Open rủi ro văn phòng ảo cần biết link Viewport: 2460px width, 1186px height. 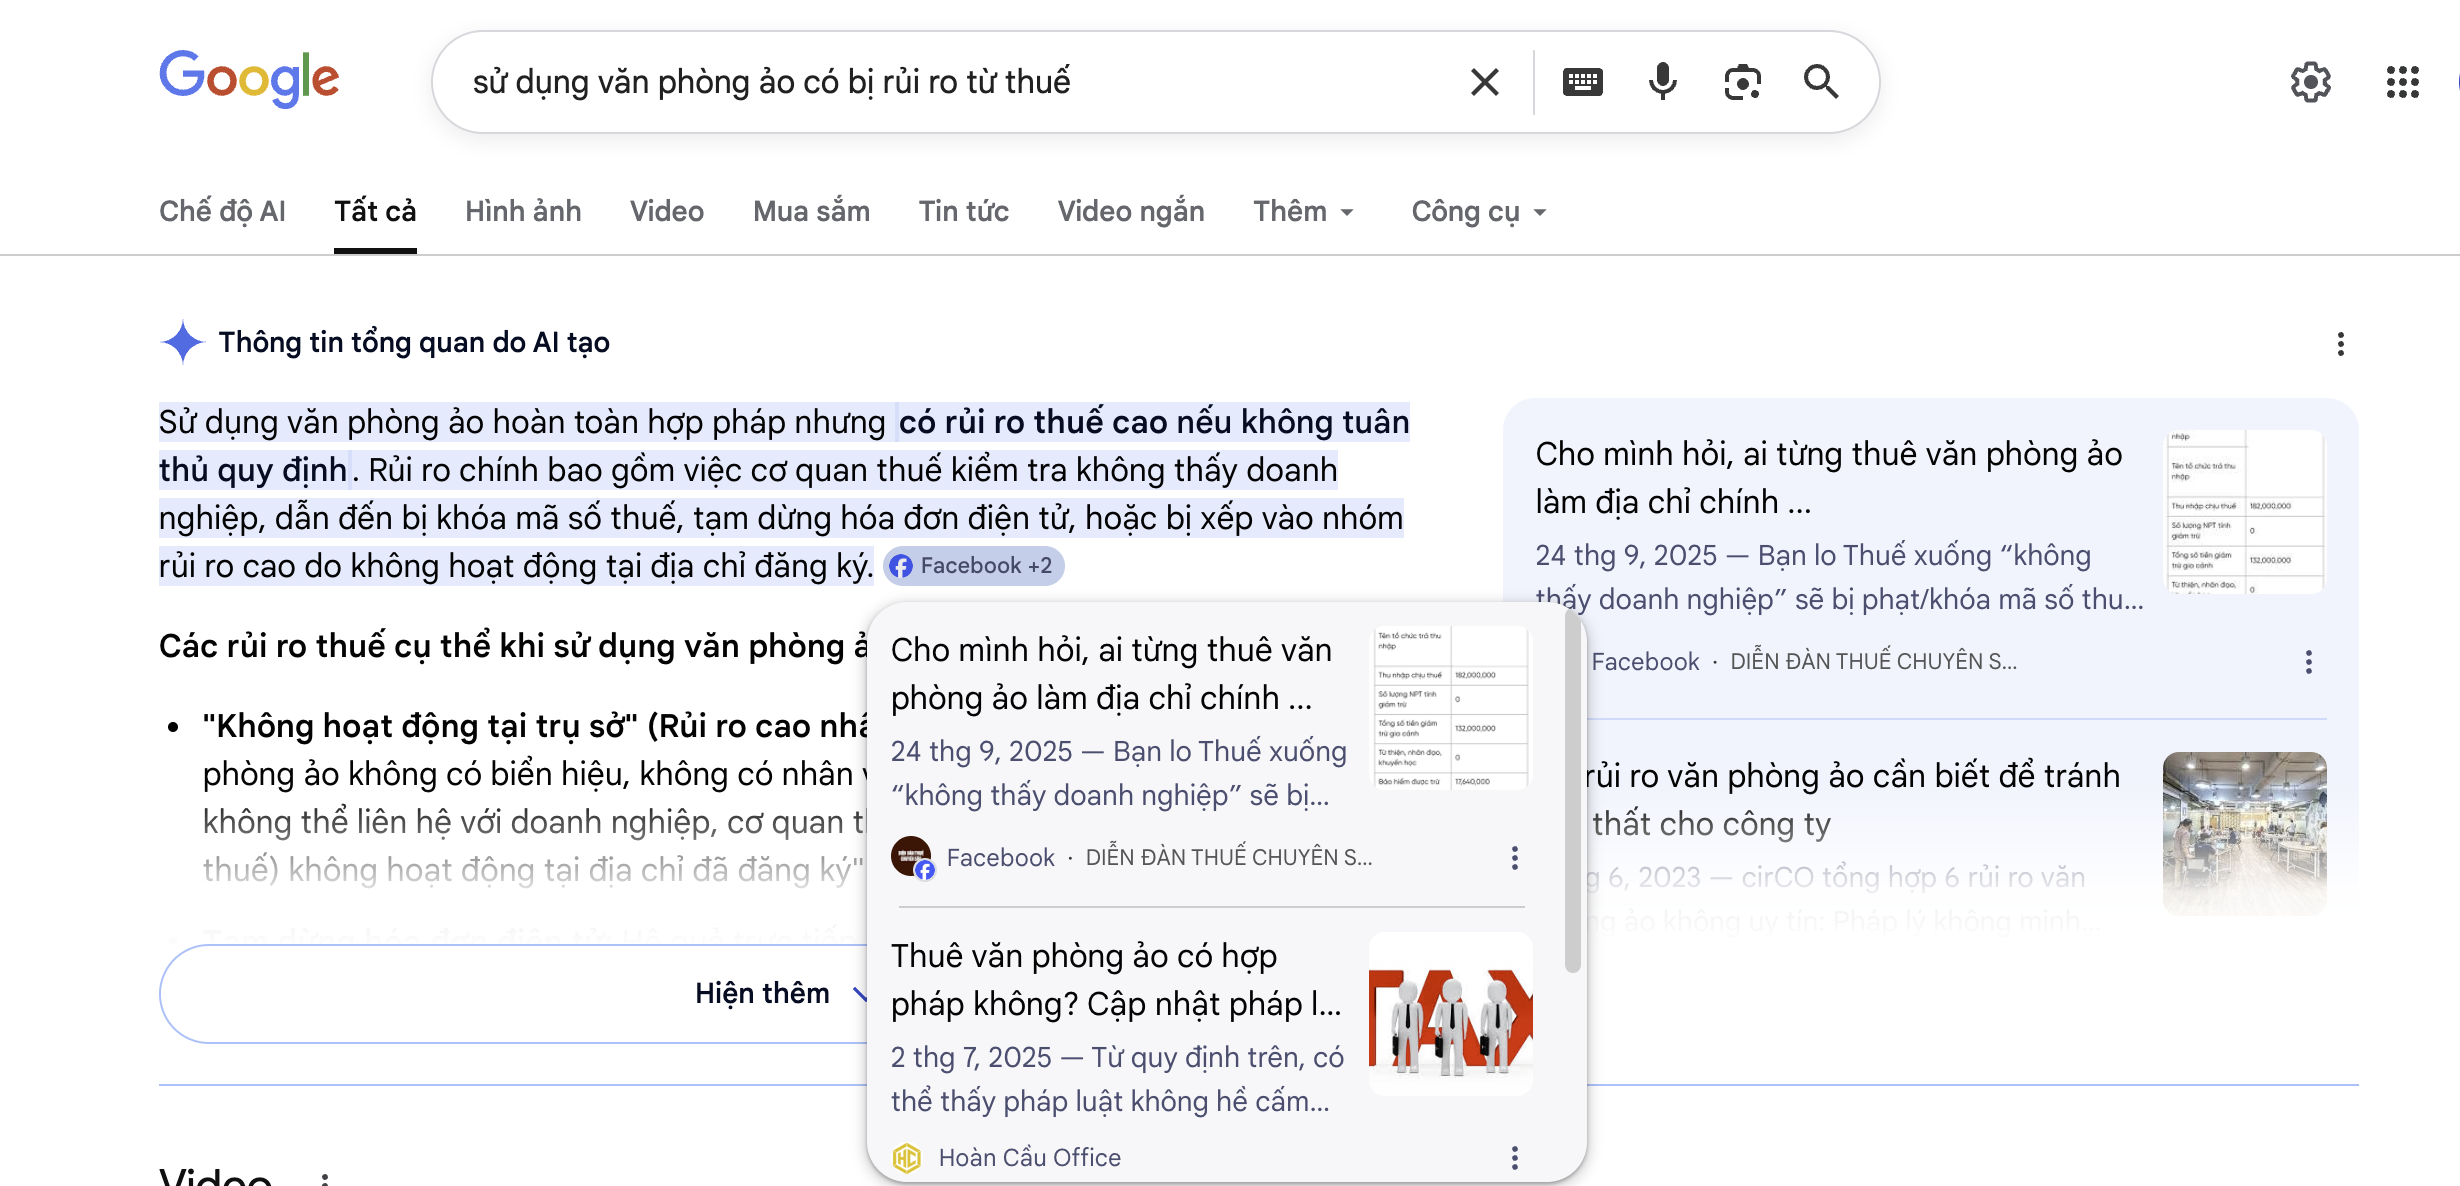tap(1853, 800)
